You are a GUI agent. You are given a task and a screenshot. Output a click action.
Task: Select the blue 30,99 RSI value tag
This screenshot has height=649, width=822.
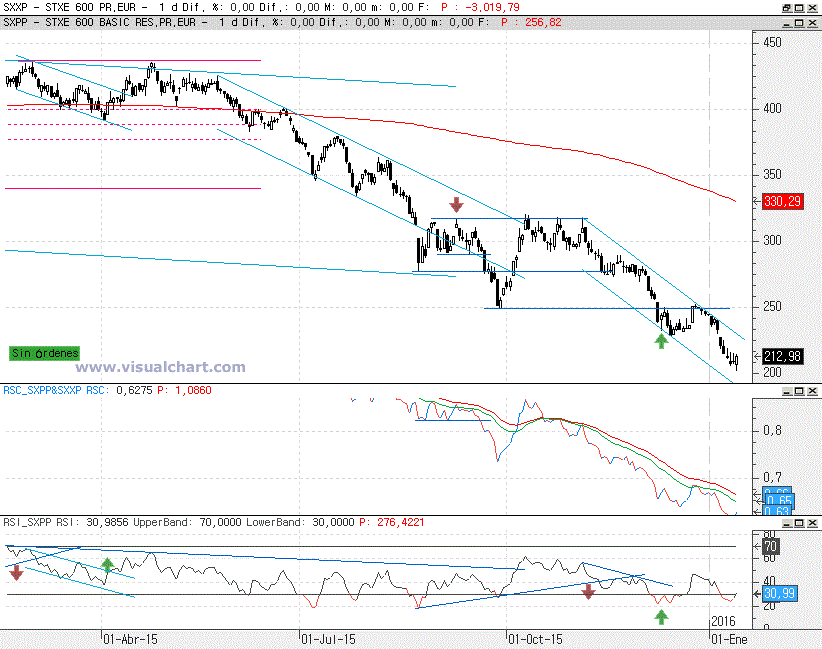click(780, 593)
